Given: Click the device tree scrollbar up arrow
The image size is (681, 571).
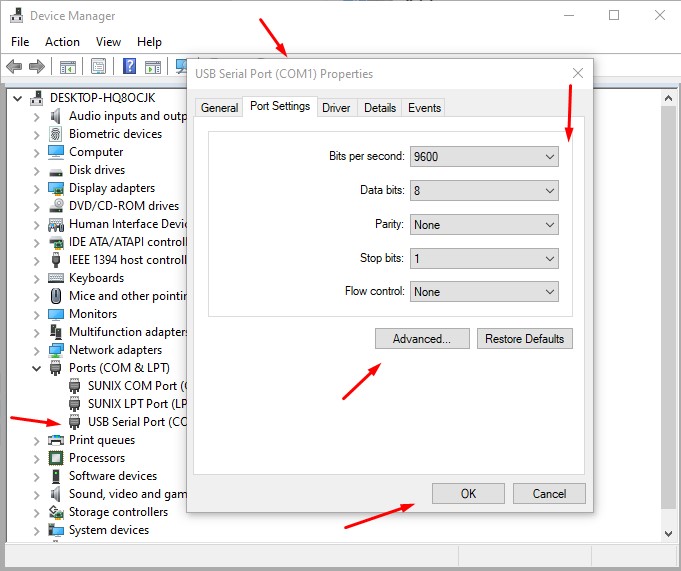Looking at the screenshot, I should (x=669, y=99).
